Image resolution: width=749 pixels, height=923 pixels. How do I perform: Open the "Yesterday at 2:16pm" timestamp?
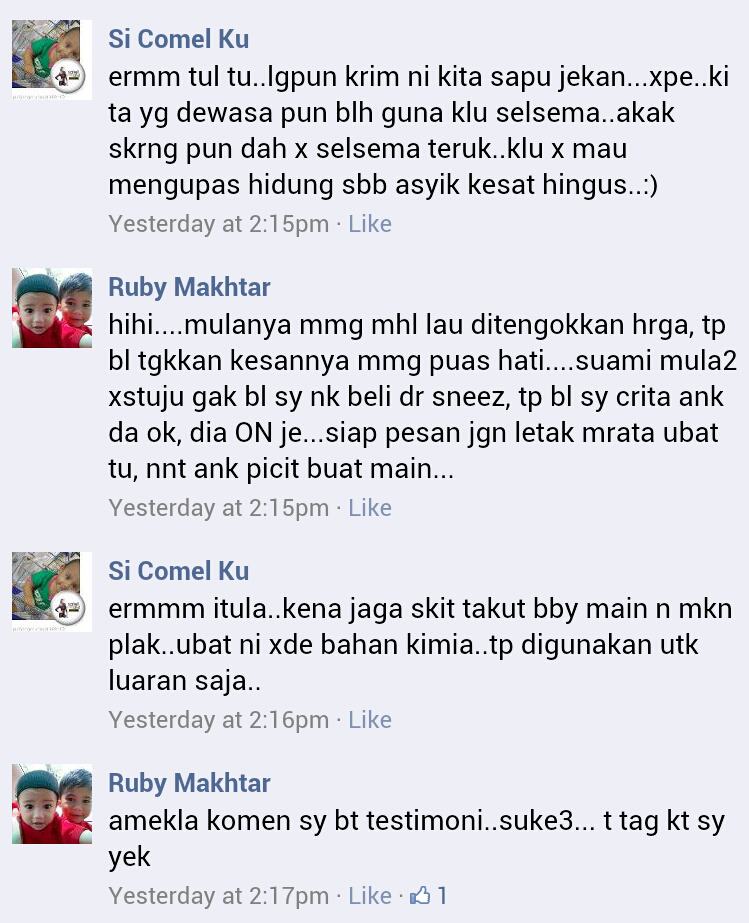tap(218, 719)
